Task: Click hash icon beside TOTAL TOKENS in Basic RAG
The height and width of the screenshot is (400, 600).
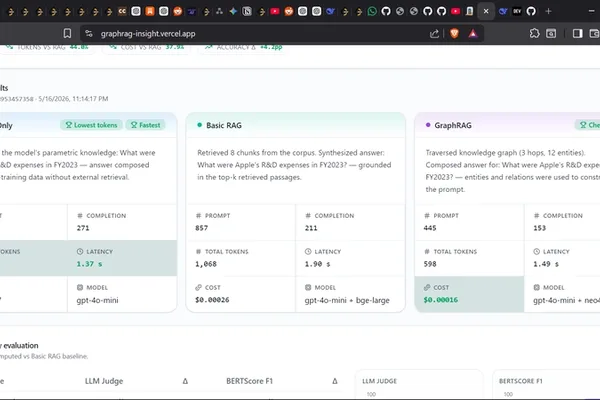Action: click(198, 252)
